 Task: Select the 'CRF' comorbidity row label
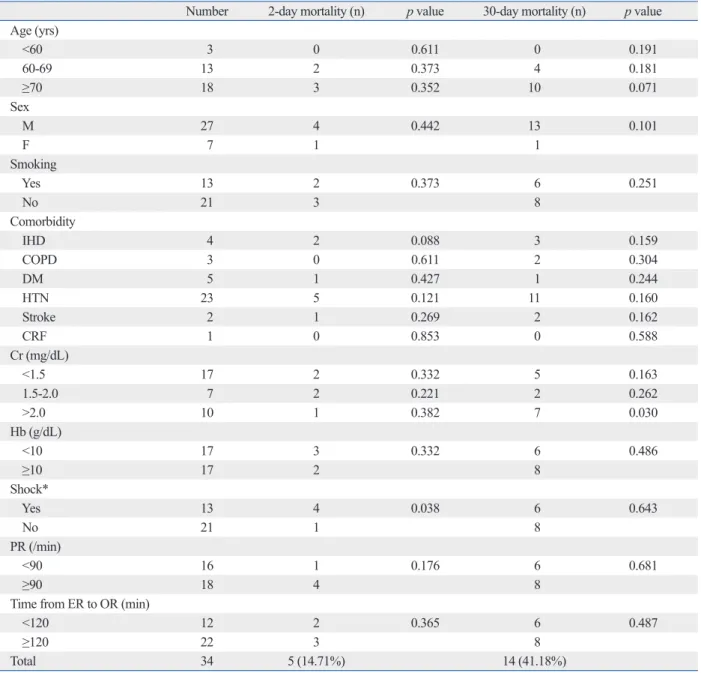(34, 336)
